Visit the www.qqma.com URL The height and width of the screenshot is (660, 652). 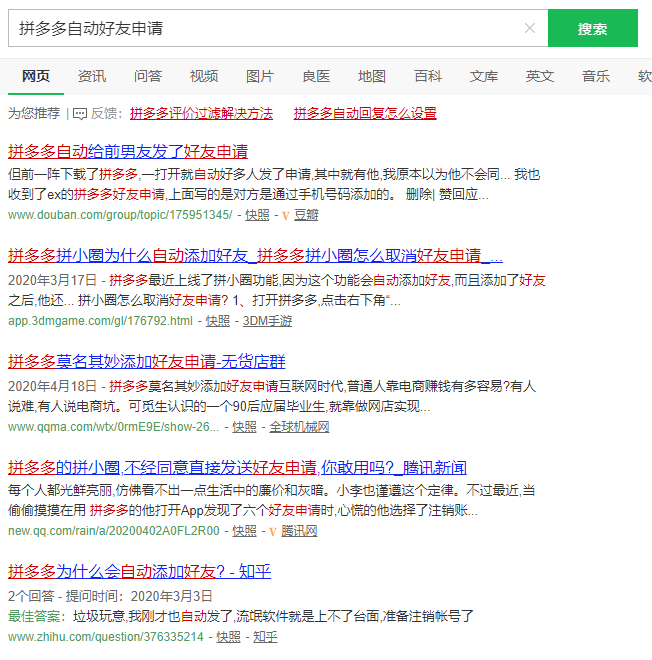(113, 427)
